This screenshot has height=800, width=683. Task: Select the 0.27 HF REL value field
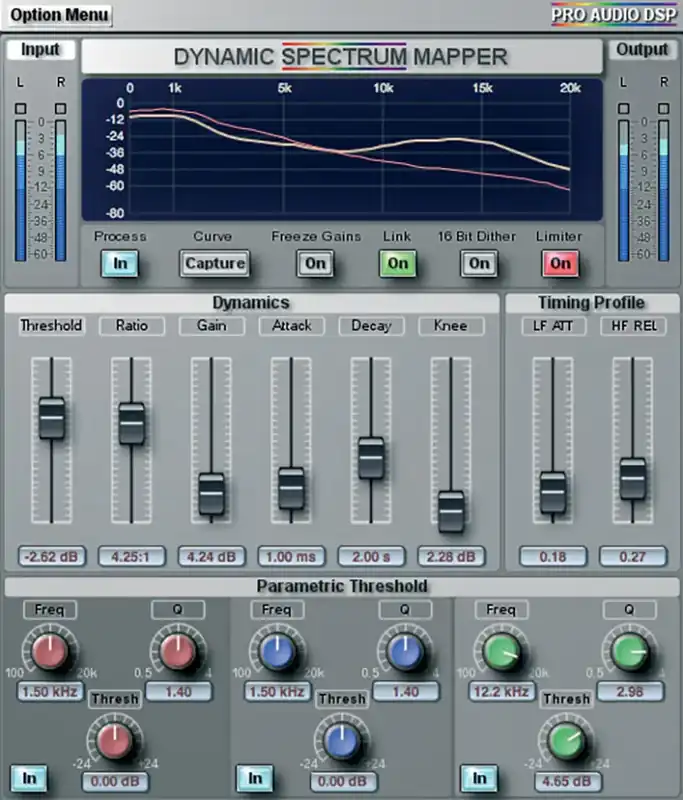pyautogui.click(x=633, y=556)
